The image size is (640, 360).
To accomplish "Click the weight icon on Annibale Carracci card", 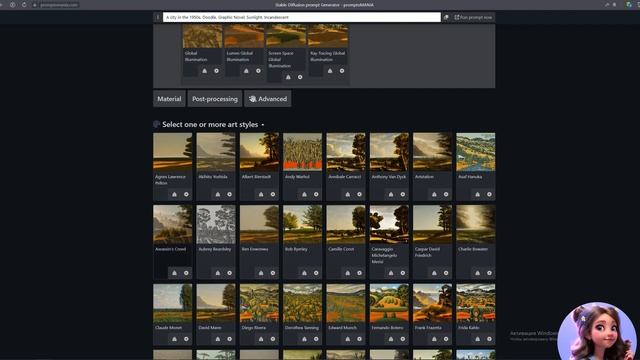I will click(347, 194).
